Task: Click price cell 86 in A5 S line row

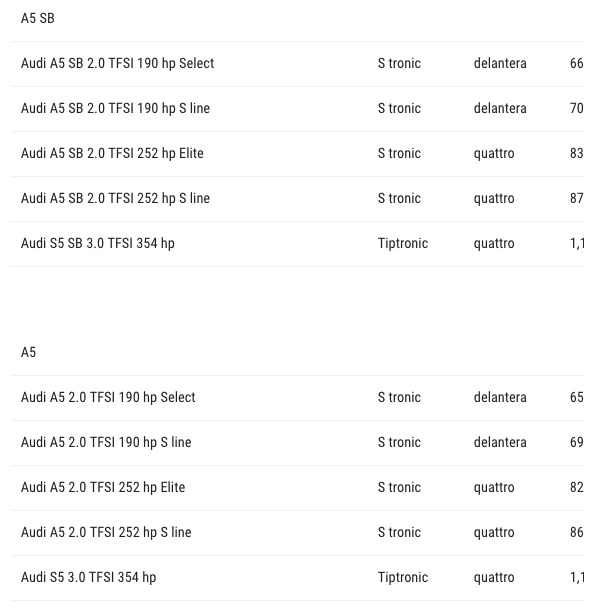Action: 577,532
